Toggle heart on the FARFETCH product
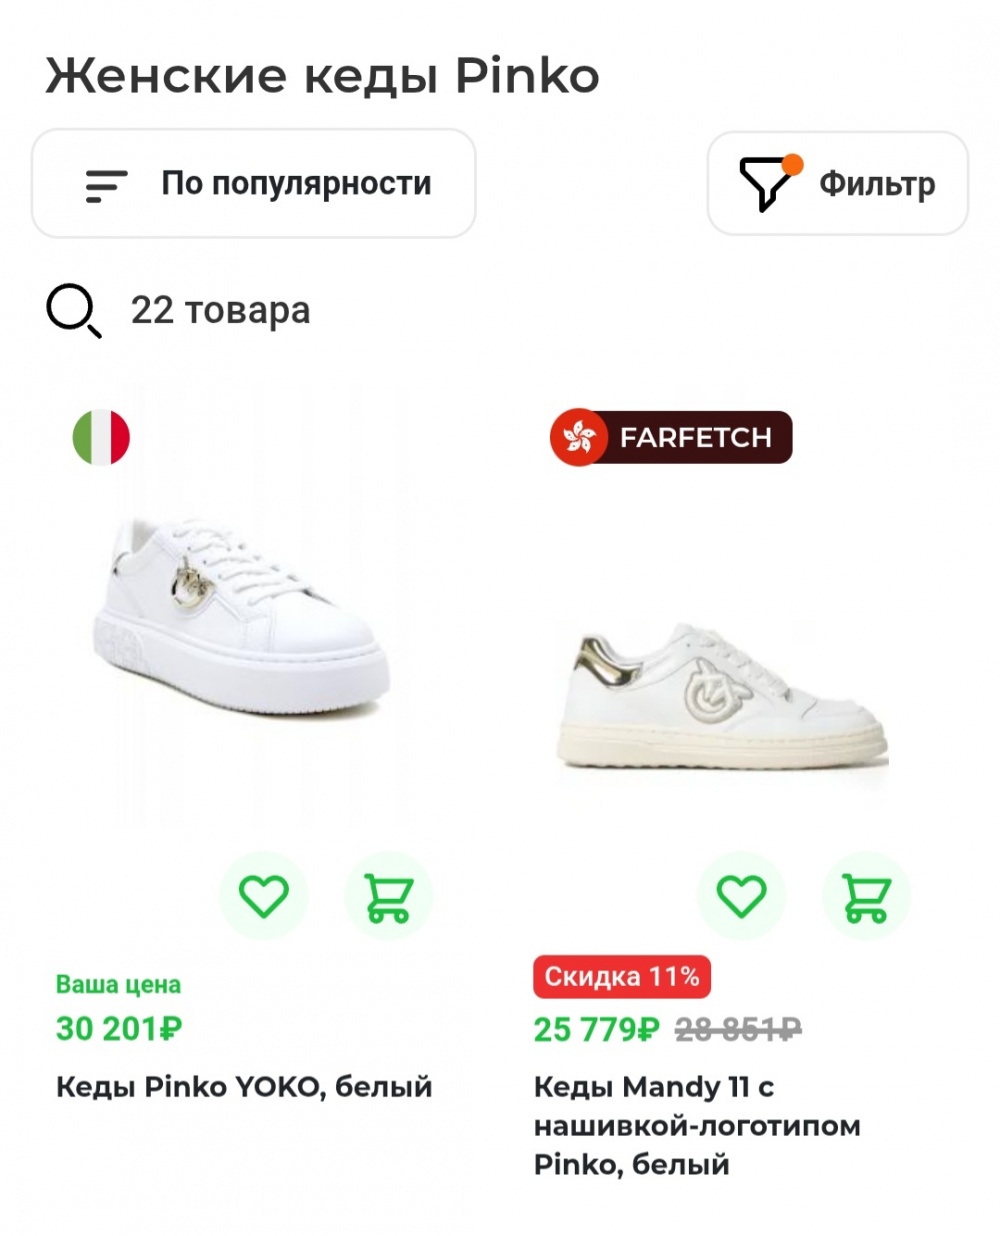 (x=738, y=896)
